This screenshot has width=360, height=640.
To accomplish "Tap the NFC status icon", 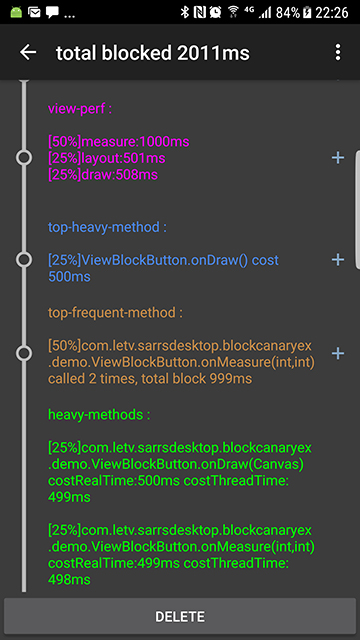I will (x=200, y=12).
